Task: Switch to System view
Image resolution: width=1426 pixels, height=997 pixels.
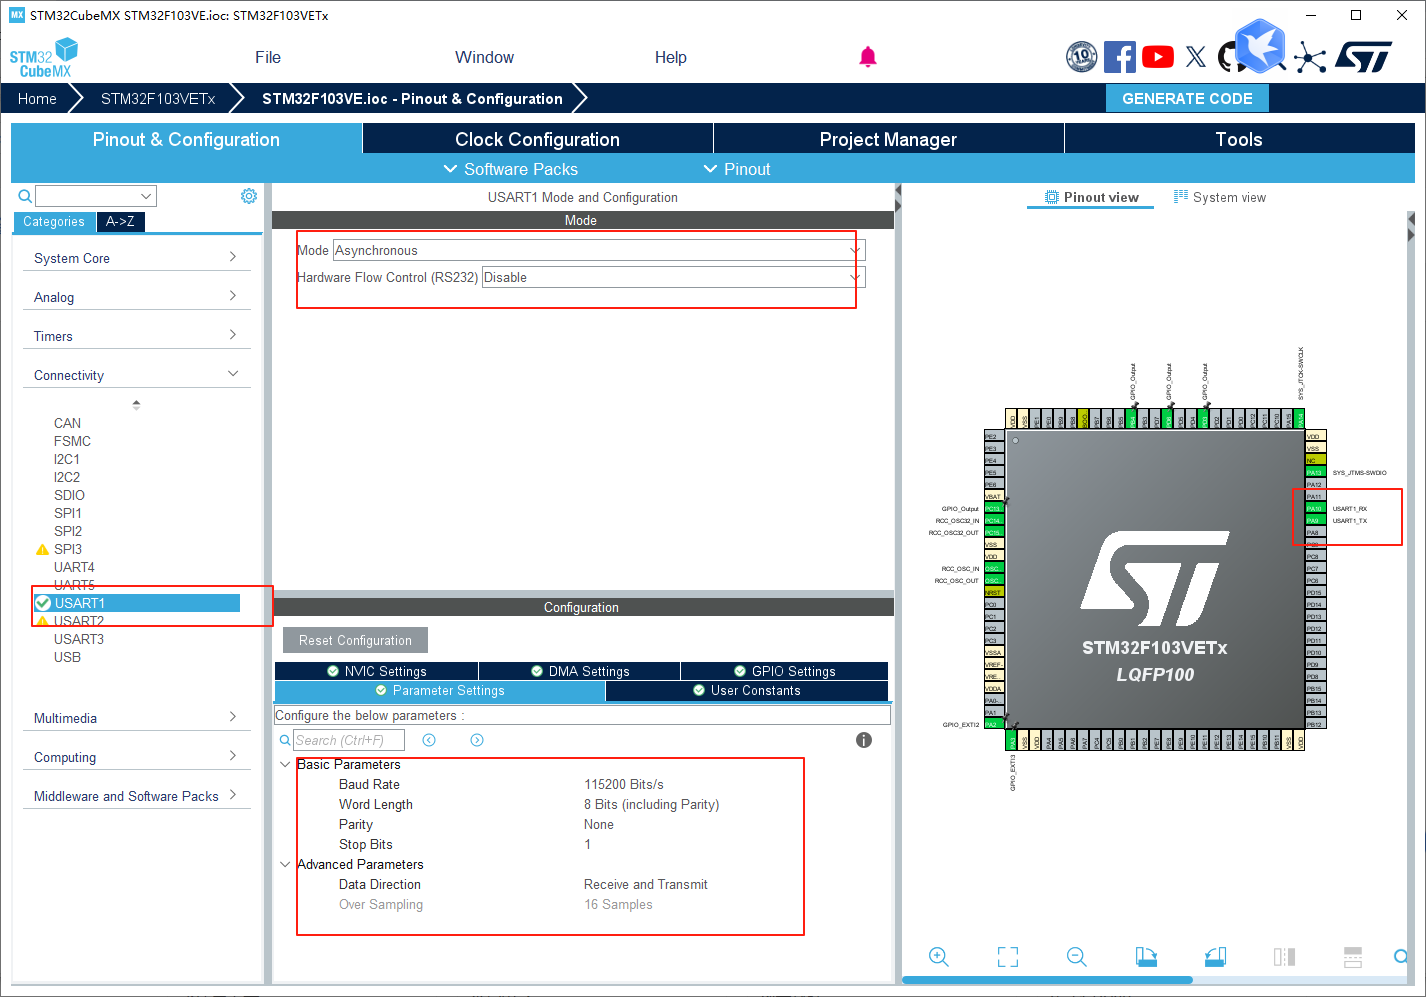Action: [x=1220, y=197]
